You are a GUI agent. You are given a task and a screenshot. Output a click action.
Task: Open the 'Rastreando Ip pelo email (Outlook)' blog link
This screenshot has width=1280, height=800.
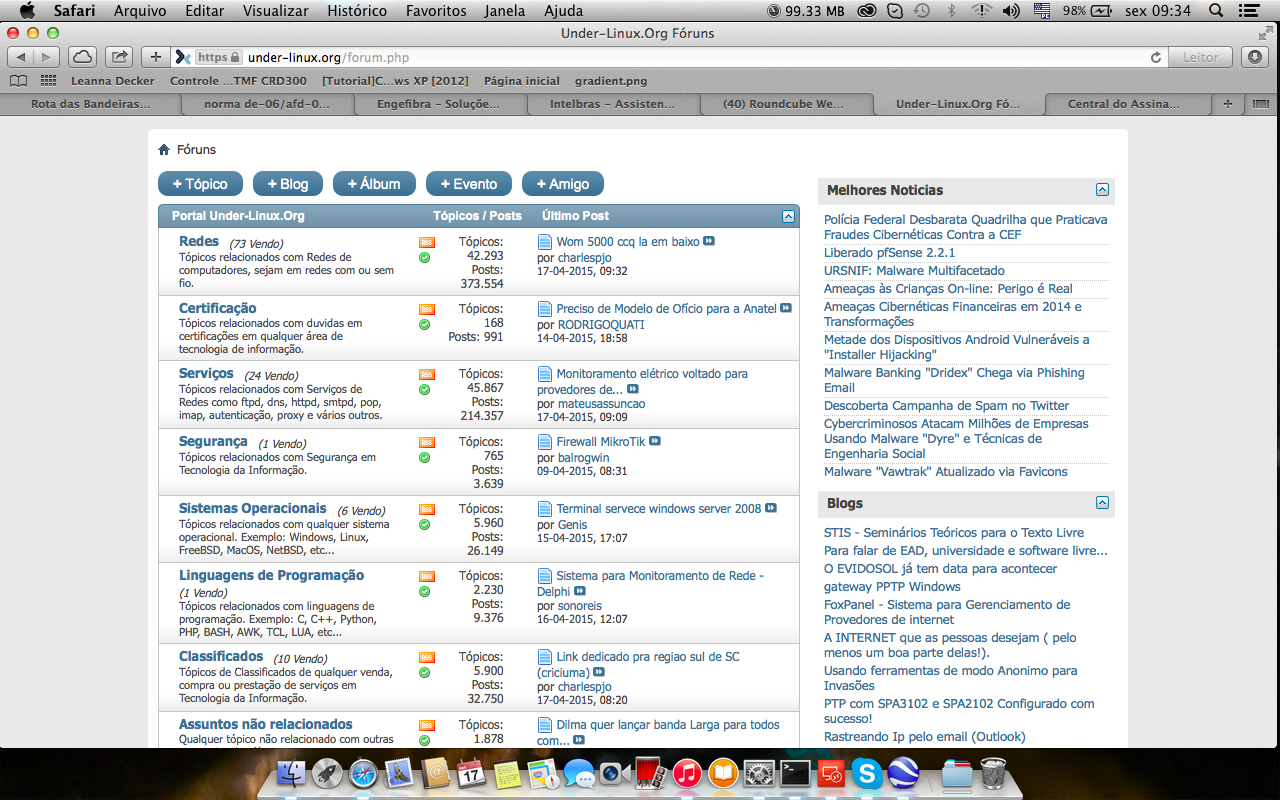click(925, 737)
